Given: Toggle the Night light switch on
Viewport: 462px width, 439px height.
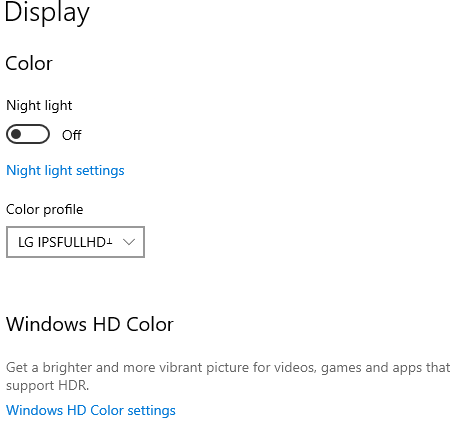Looking at the screenshot, I should click(28, 134).
